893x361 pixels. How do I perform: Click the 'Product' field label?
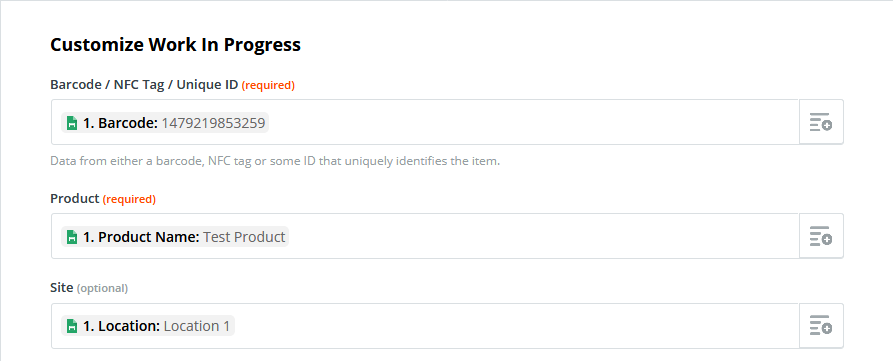pyautogui.click(x=75, y=199)
